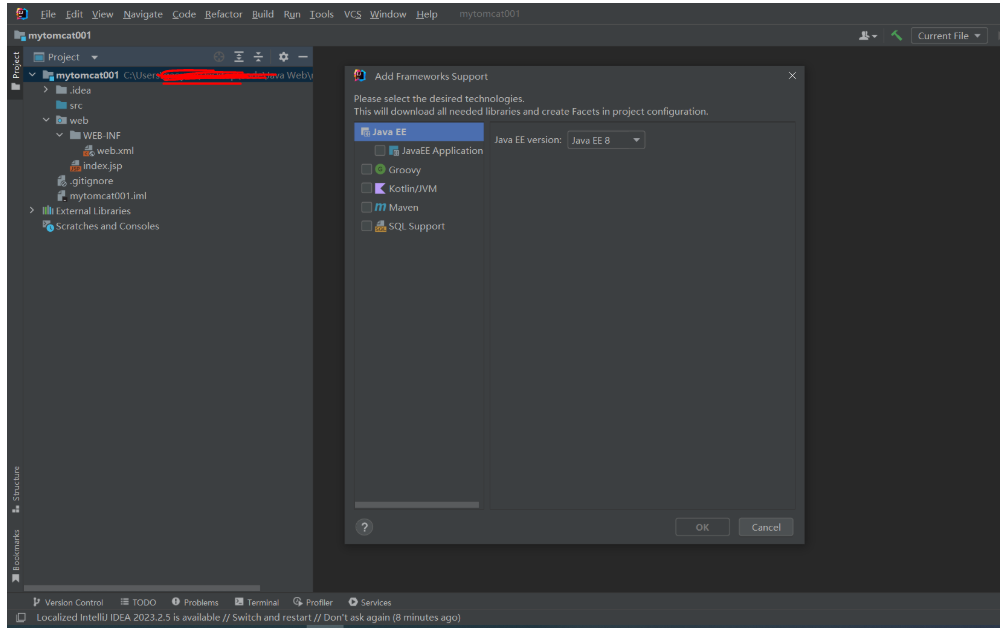Expand the .idea folder
Image resolution: width=1000 pixels, height=628 pixels.
pyautogui.click(x=46, y=90)
